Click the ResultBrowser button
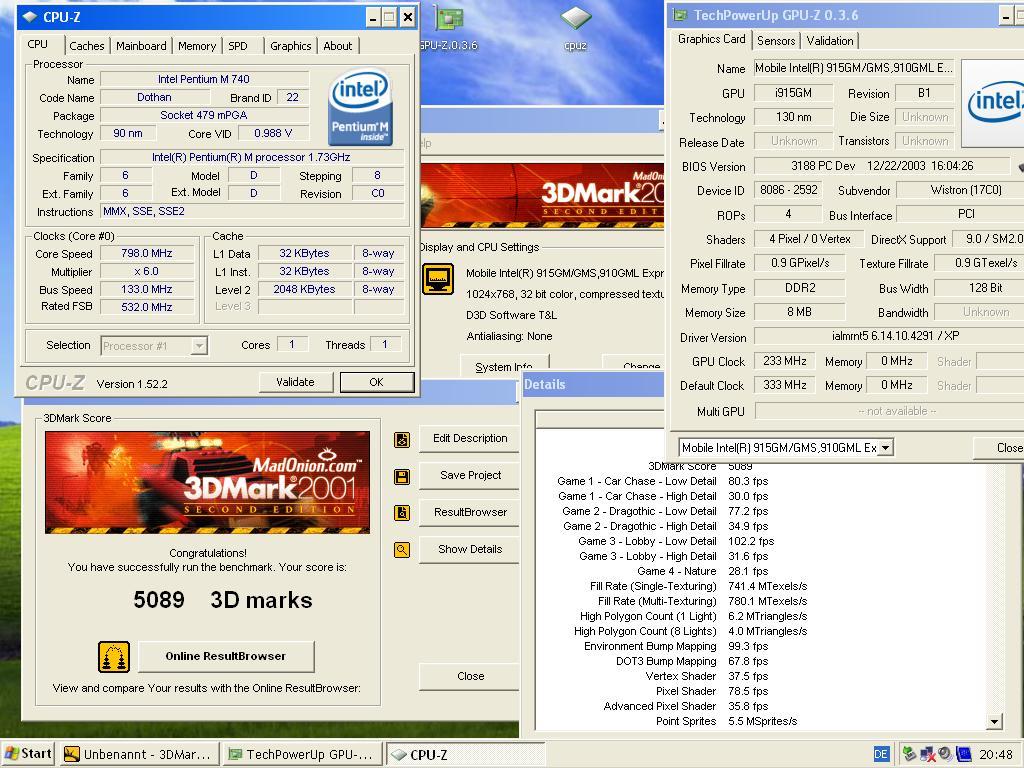Screen dimensions: 1024x768 coord(470,512)
